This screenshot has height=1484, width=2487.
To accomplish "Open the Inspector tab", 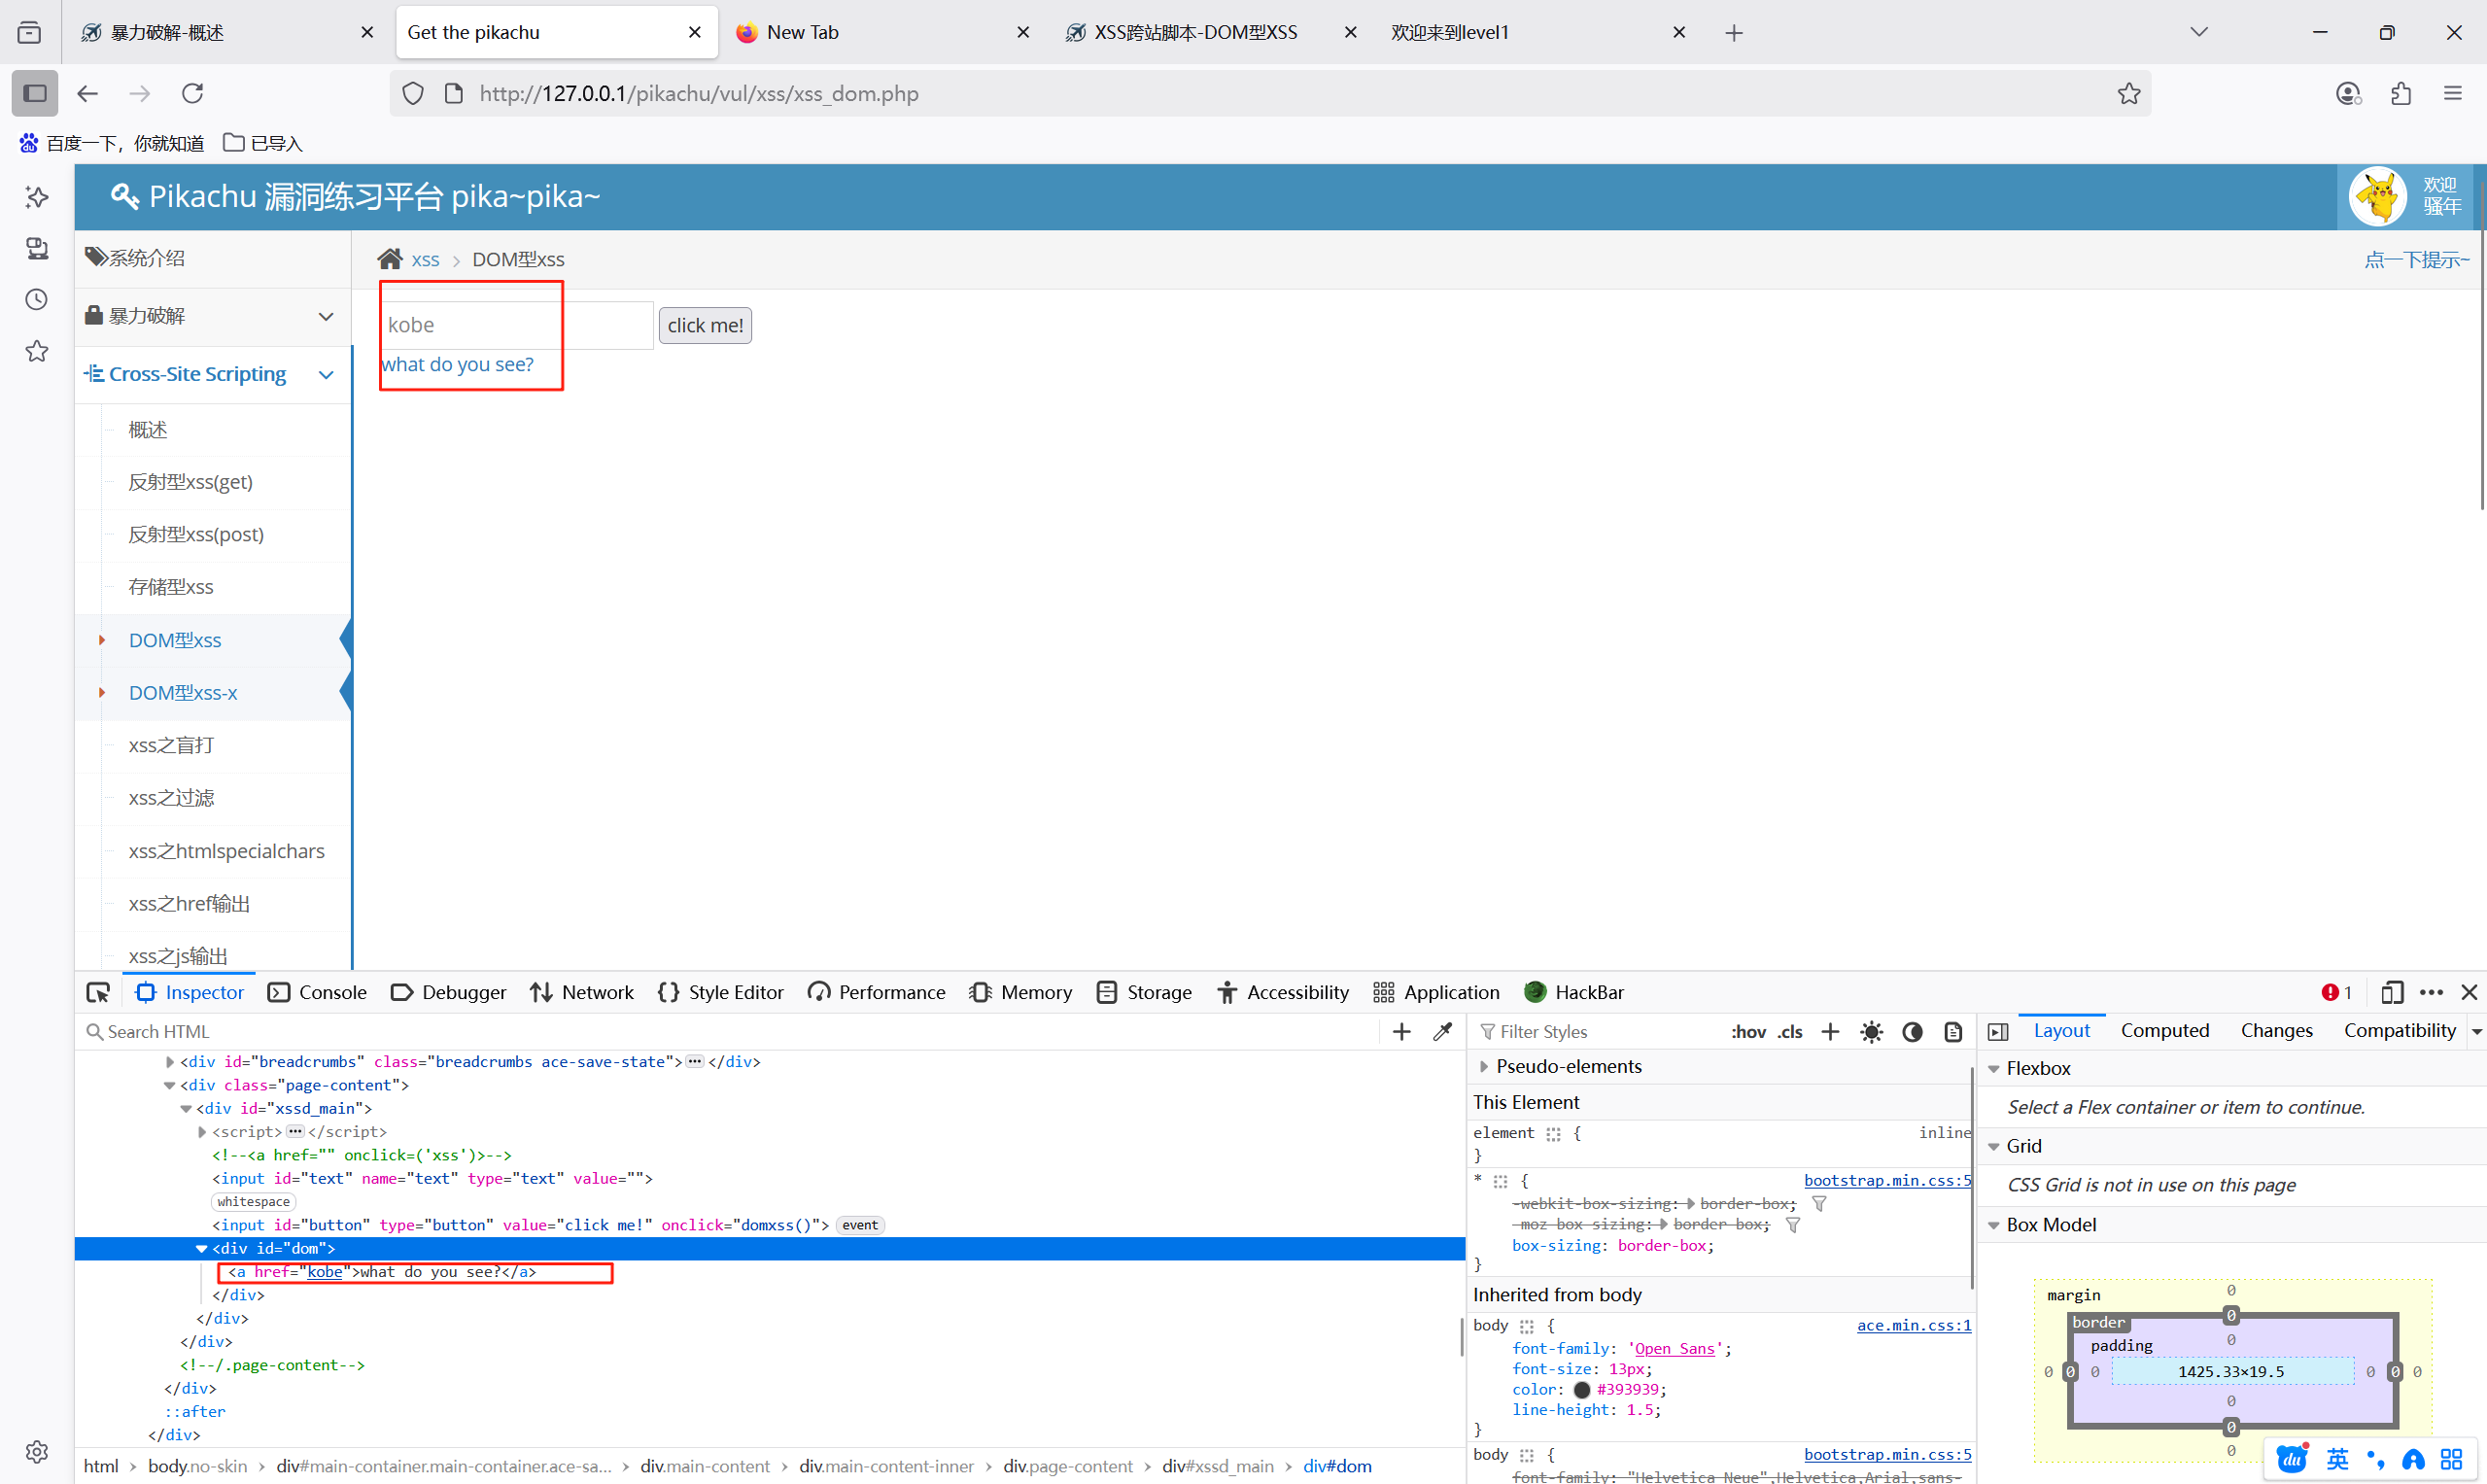I will [189, 992].
